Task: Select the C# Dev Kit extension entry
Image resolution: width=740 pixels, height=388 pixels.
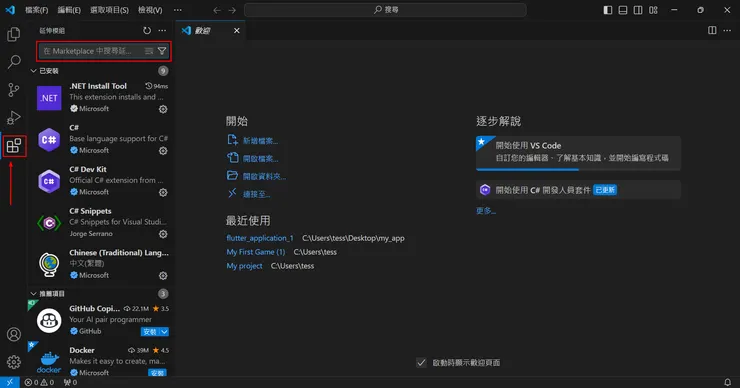Action: coord(101,181)
